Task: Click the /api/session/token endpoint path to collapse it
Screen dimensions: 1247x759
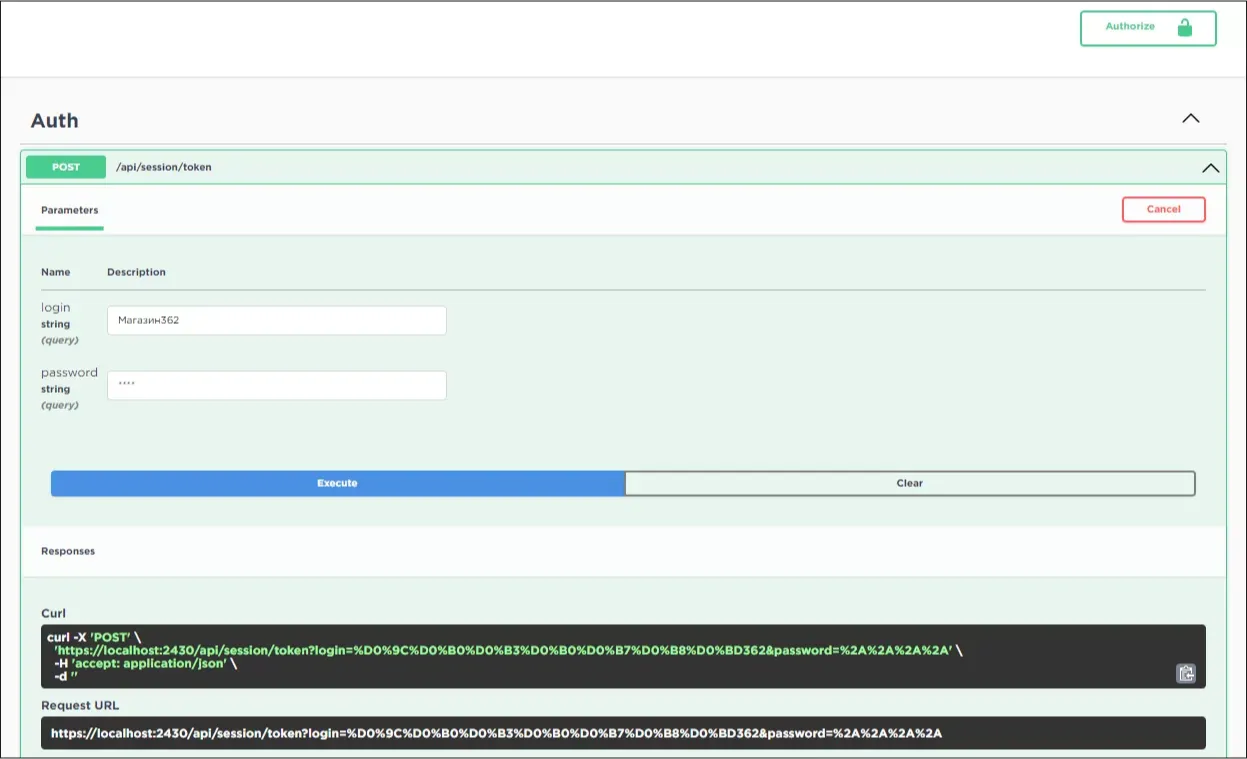Action: tap(164, 167)
